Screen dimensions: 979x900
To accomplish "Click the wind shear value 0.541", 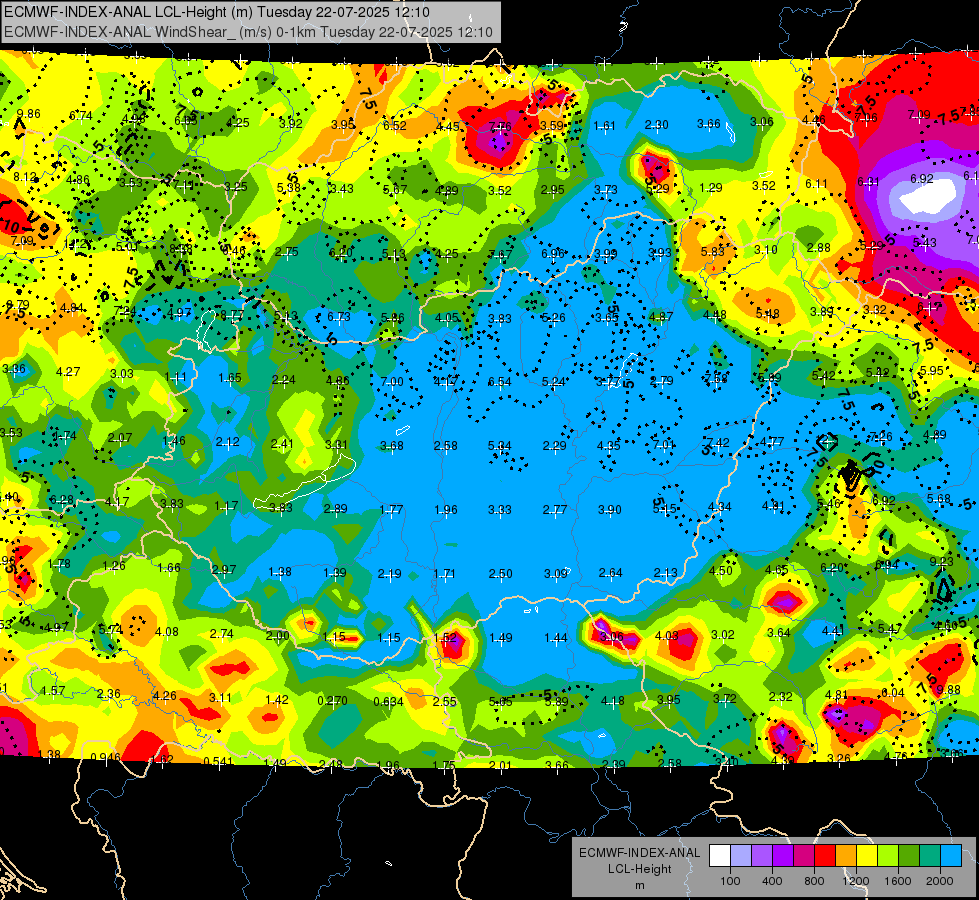I will coord(218,761).
